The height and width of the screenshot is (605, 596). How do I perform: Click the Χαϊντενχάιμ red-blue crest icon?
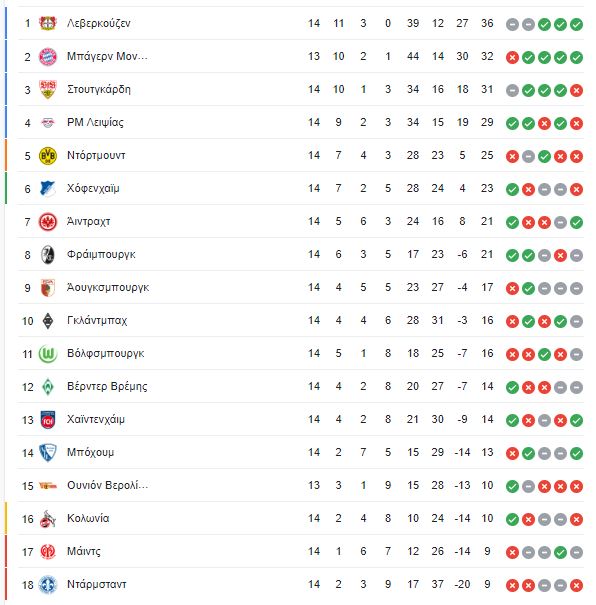48,420
